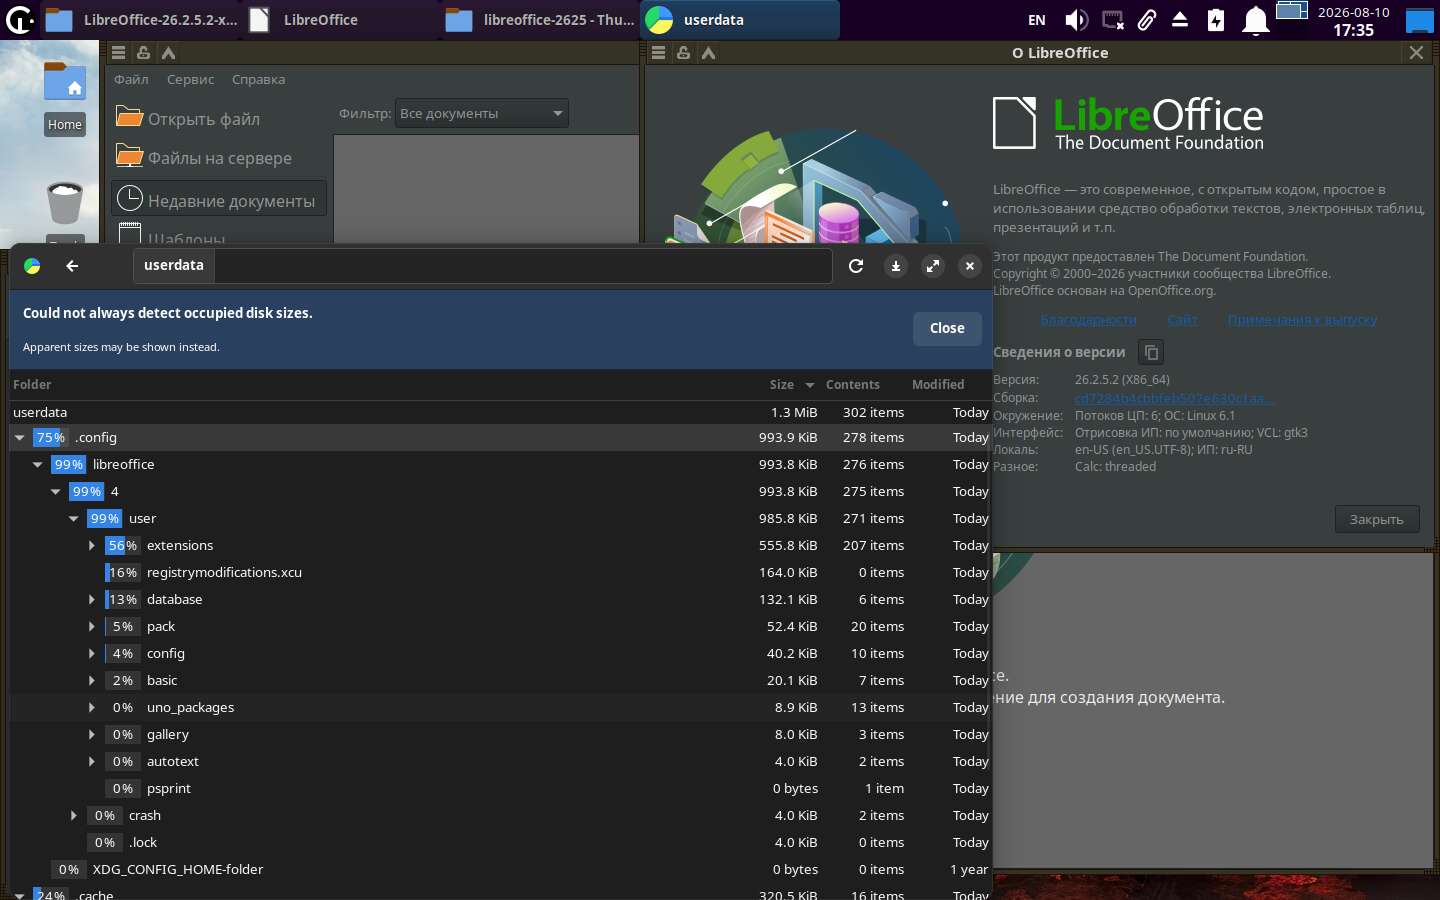Open the Благодарности link
Image resolution: width=1440 pixels, height=900 pixels.
tap(1088, 320)
